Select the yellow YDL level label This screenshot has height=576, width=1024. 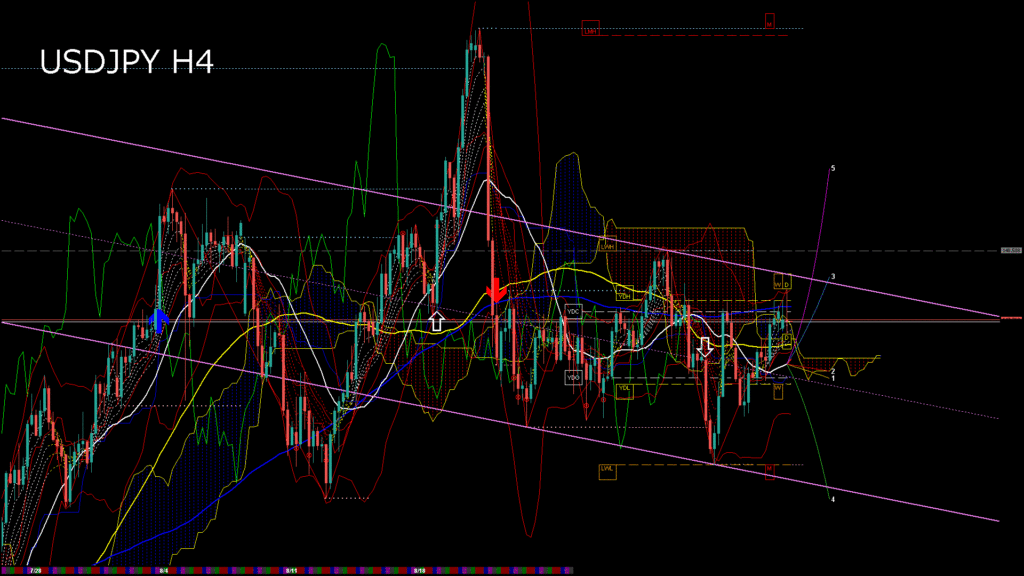pos(624,389)
